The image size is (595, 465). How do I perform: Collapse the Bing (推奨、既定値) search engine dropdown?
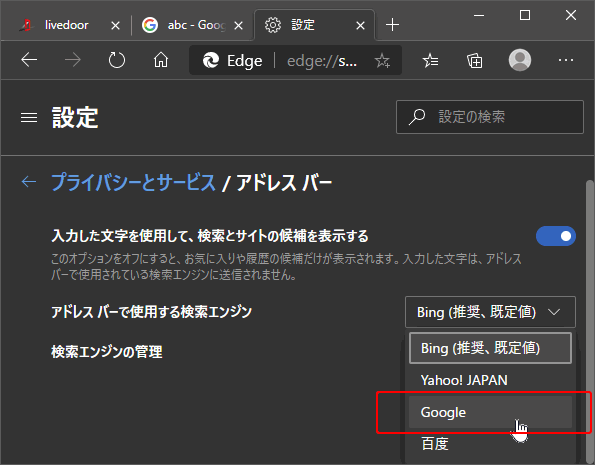490,312
